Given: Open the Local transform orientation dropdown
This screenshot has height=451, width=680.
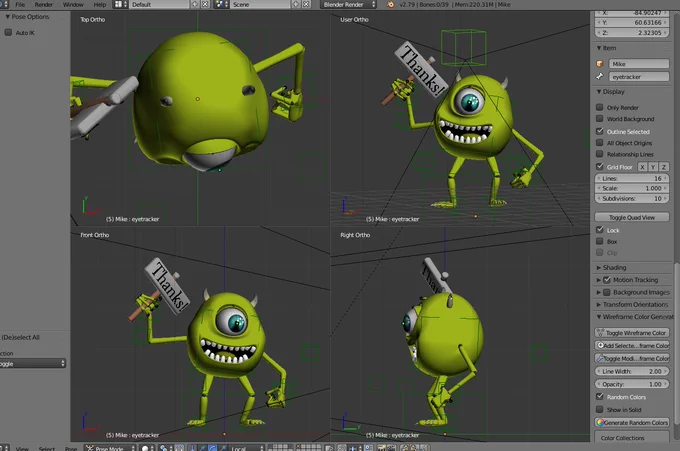Looking at the screenshot, I should pos(246,448).
